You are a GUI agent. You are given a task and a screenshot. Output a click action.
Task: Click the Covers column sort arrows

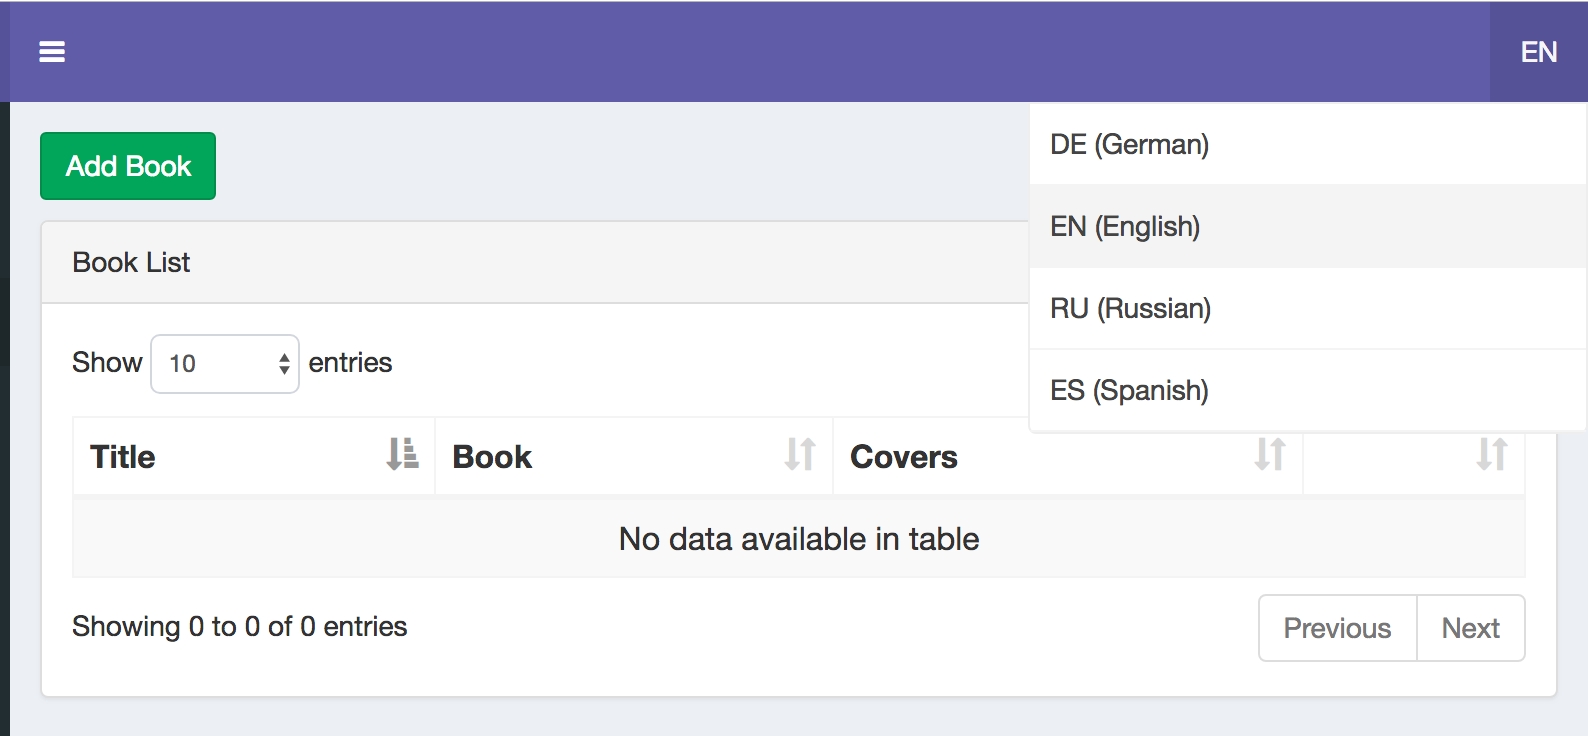1269,455
